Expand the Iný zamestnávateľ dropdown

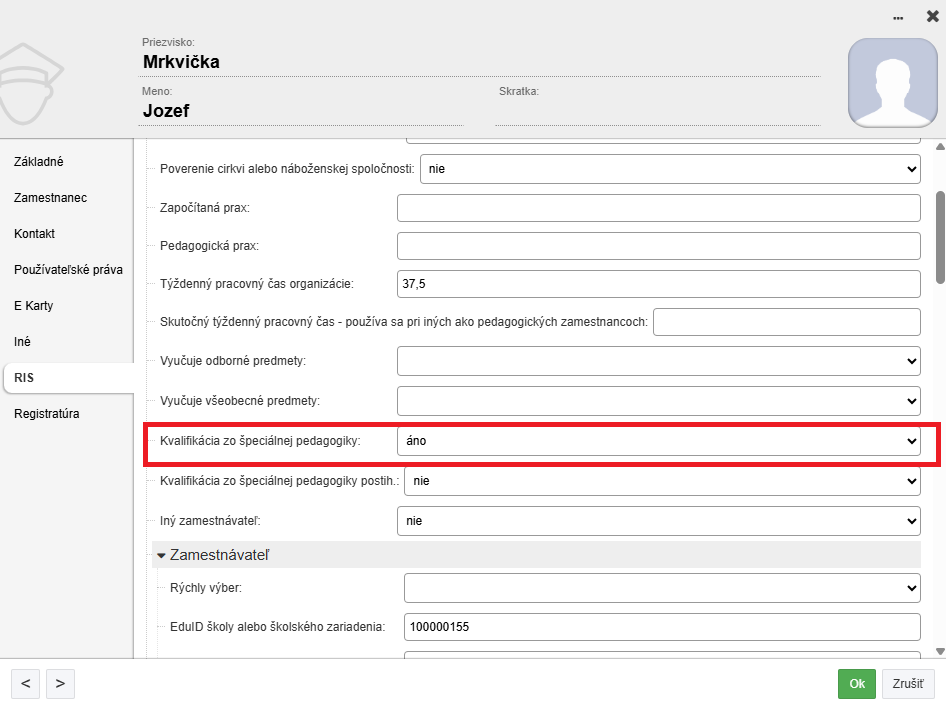[x=658, y=521]
